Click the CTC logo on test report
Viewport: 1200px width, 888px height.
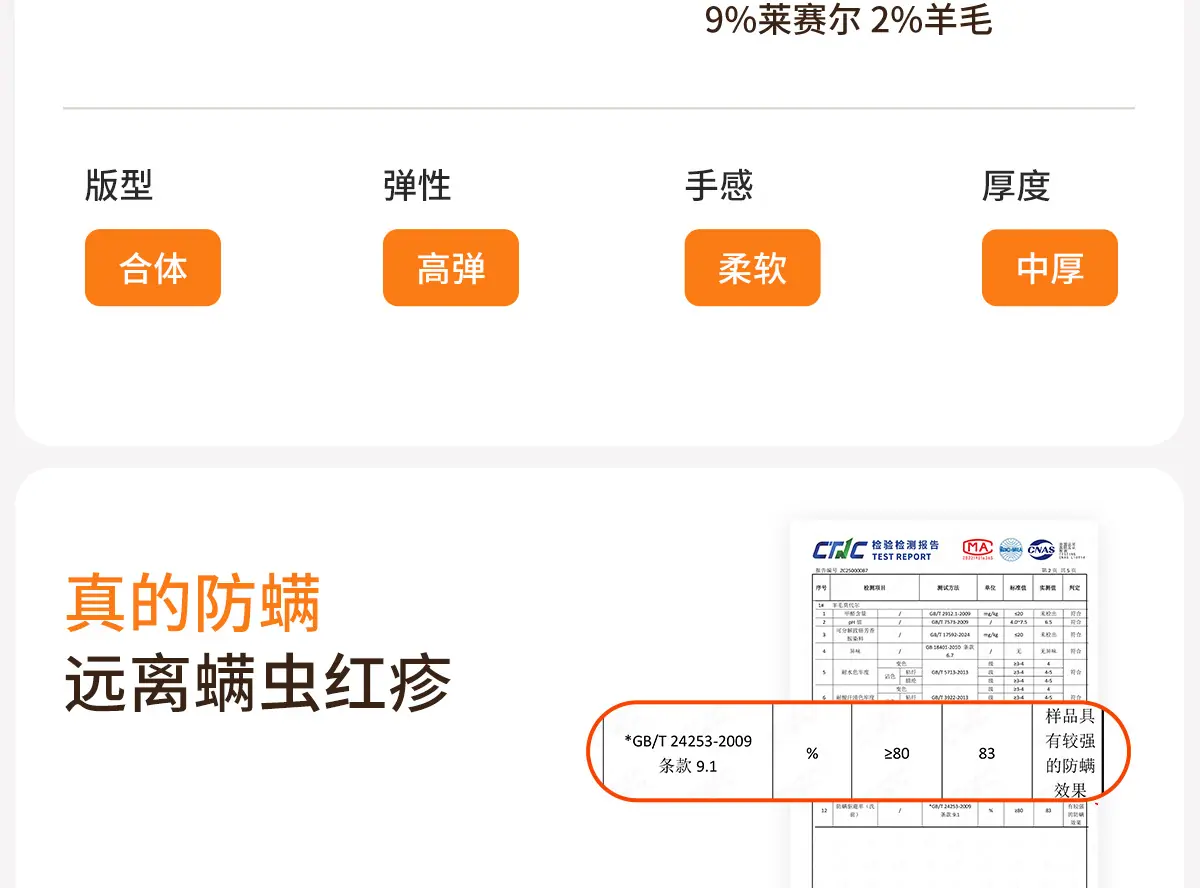(x=839, y=549)
